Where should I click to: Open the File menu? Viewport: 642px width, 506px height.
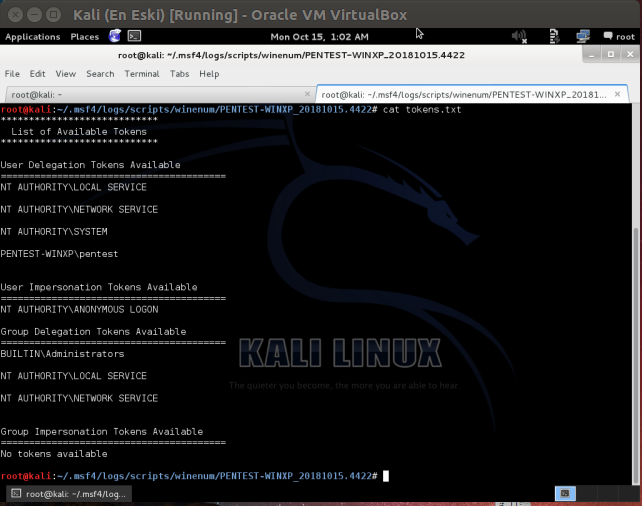click(12, 74)
